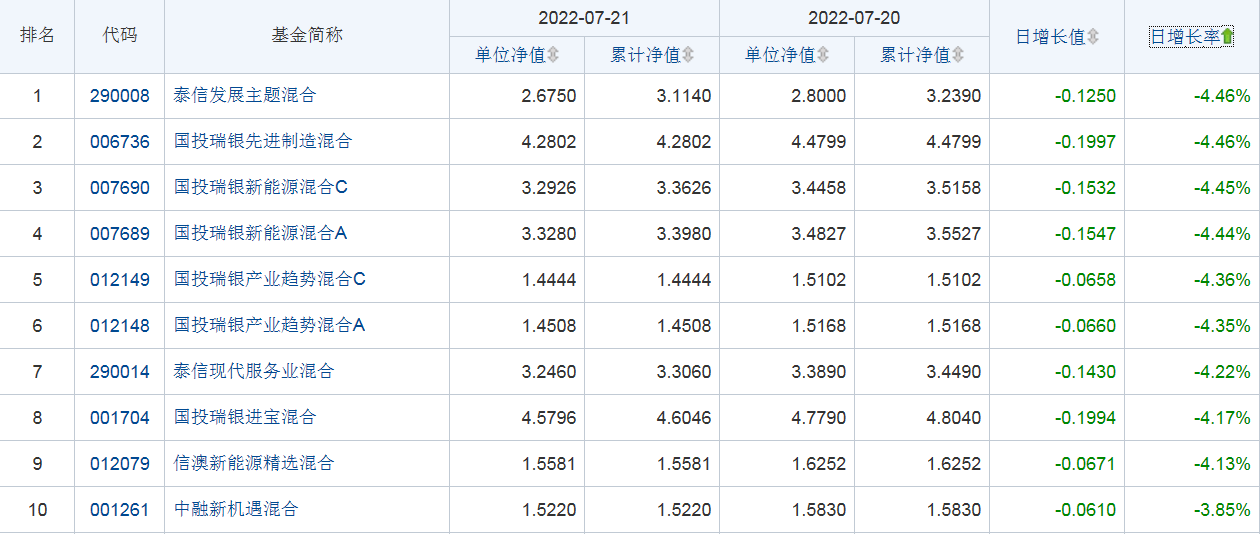Select unit value 1.5581 in 2022-07-21 单位净值 column
1260x534 pixels.
click(549, 464)
